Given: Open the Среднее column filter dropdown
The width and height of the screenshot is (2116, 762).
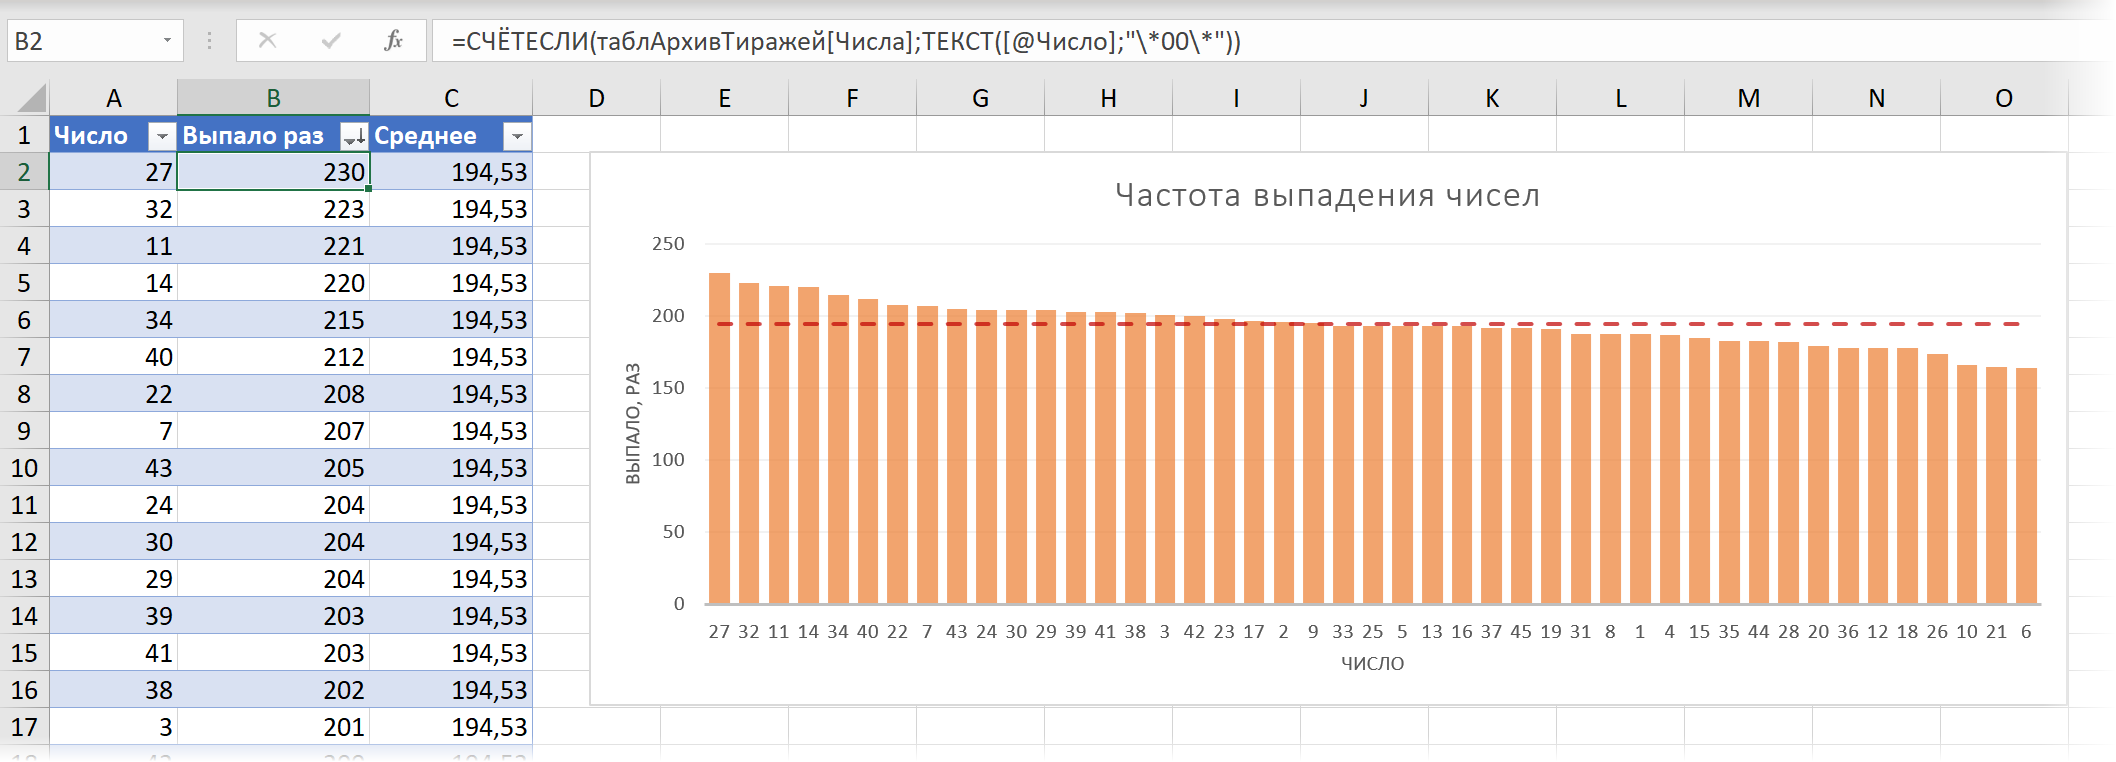Looking at the screenshot, I should (517, 136).
